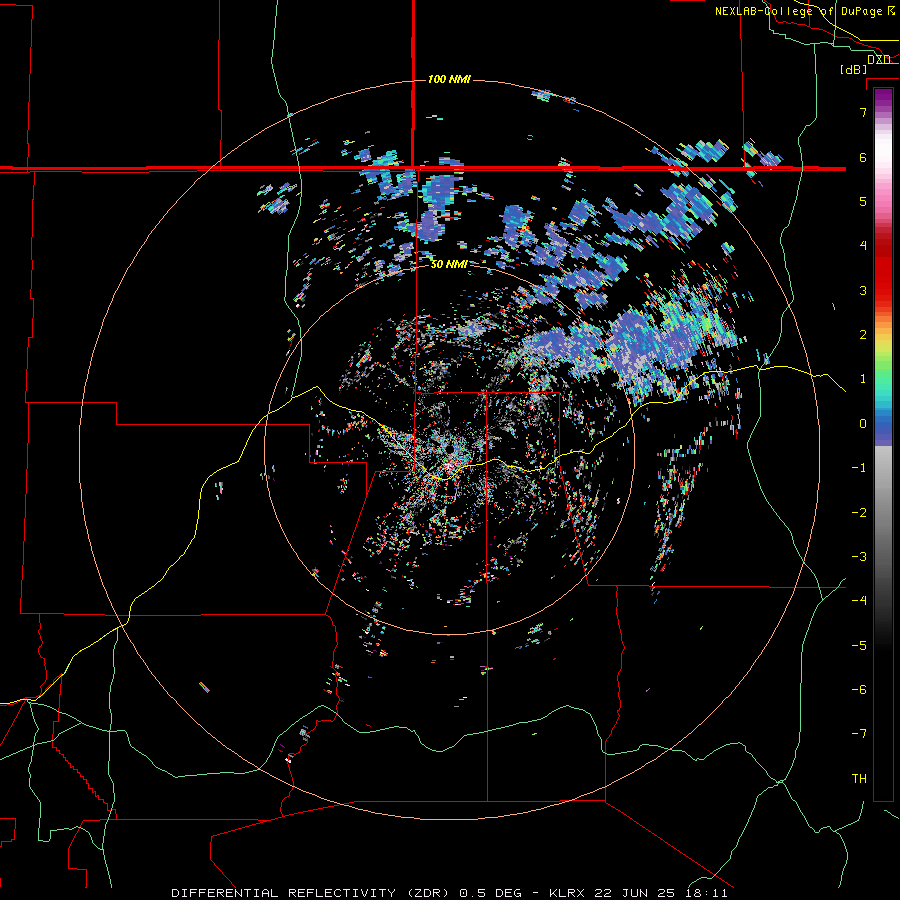900x900 pixels.
Task: Click the 100 NMI range ring label
Action: (449, 79)
